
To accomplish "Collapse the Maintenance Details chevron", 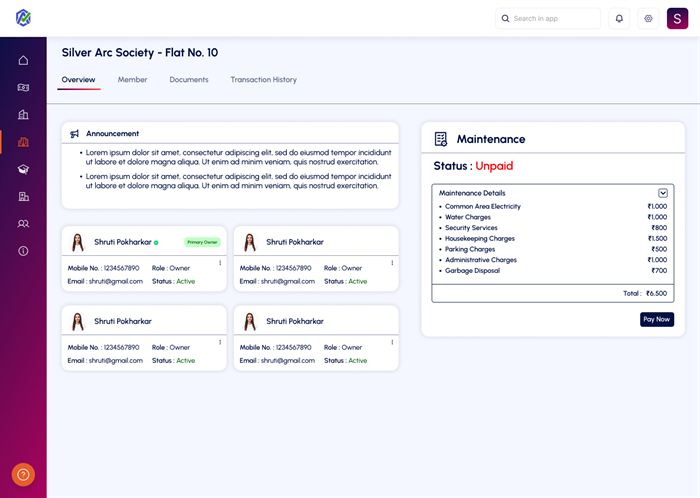I will (662, 193).
